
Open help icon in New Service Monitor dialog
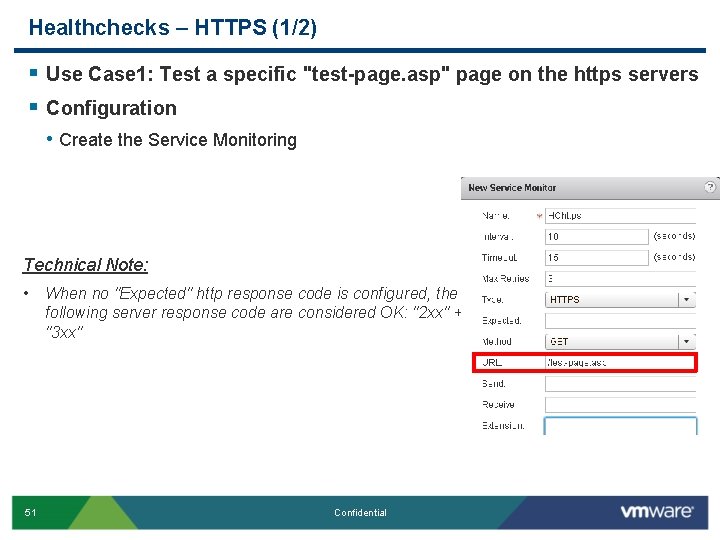point(710,187)
